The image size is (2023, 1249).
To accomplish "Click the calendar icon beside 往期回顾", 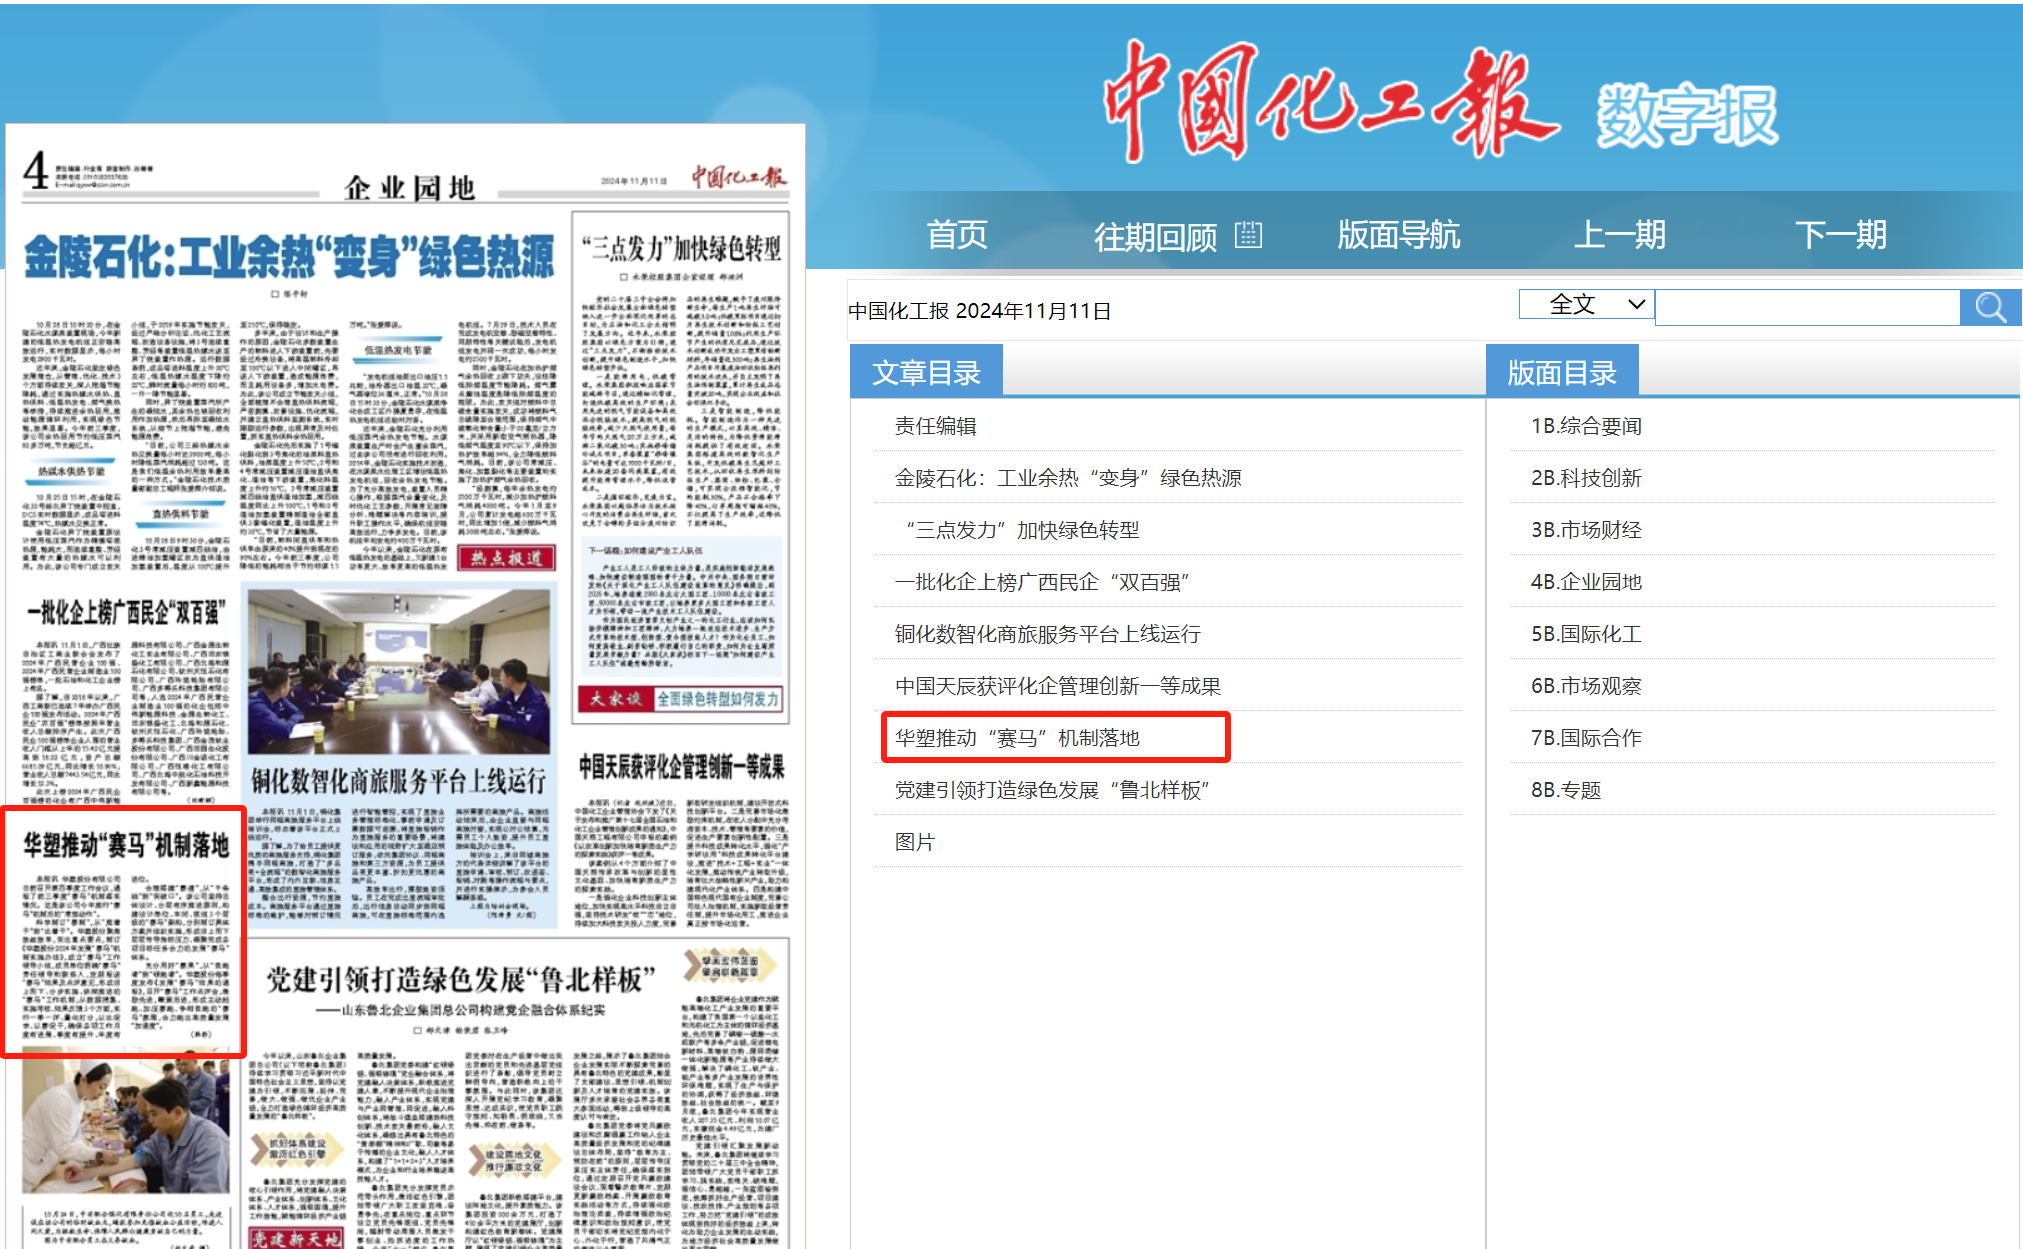I will tap(1248, 235).
